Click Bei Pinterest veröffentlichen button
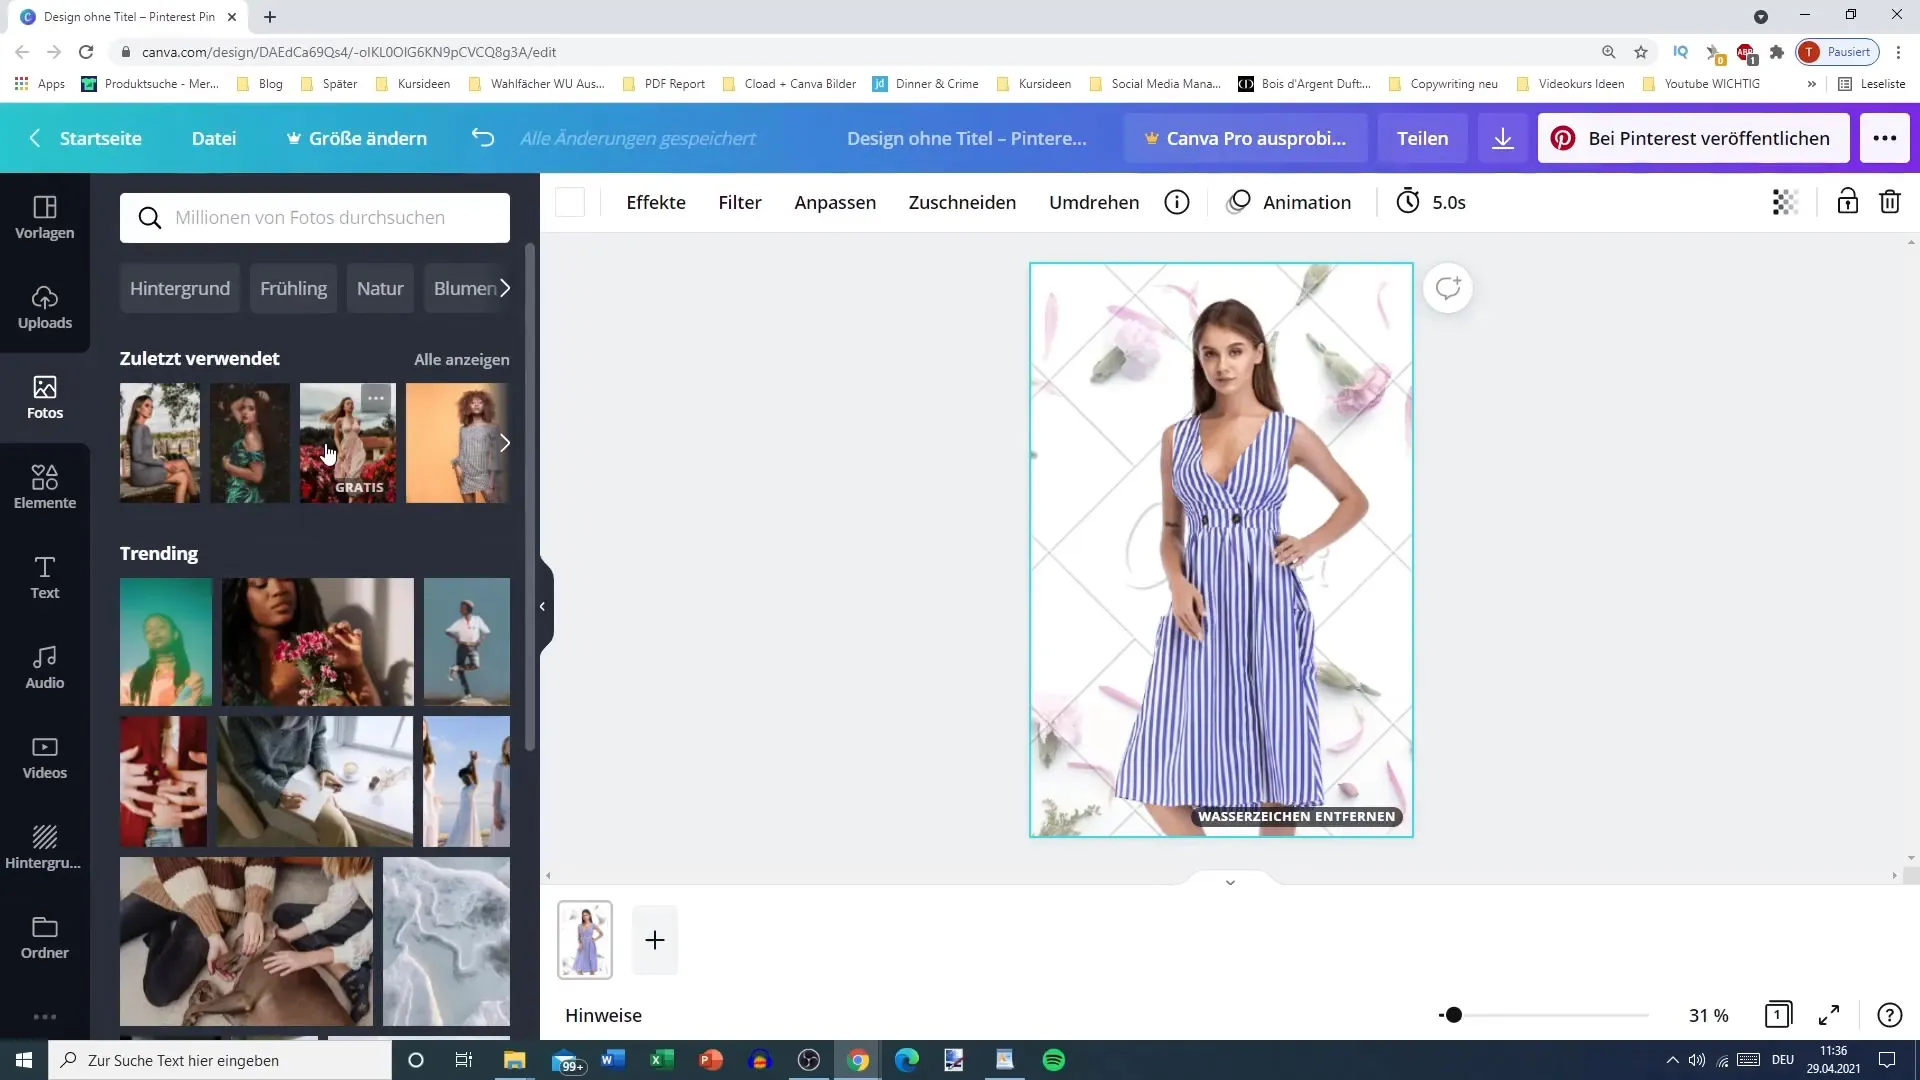The width and height of the screenshot is (1920, 1080). pyautogui.click(x=1693, y=138)
